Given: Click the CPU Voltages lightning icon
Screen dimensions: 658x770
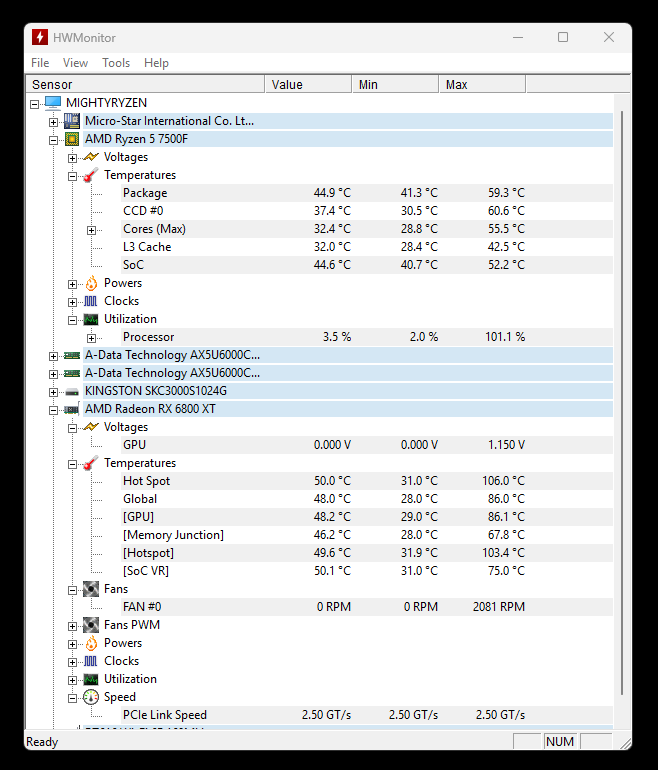Looking at the screenshot, I should coord(91,157).
